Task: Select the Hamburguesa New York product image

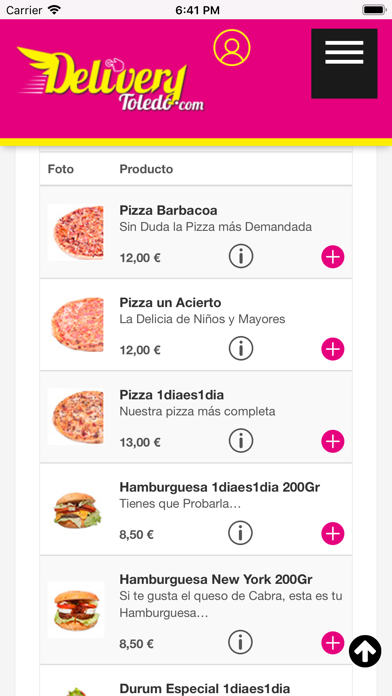Action: click(x=76, y=610)
